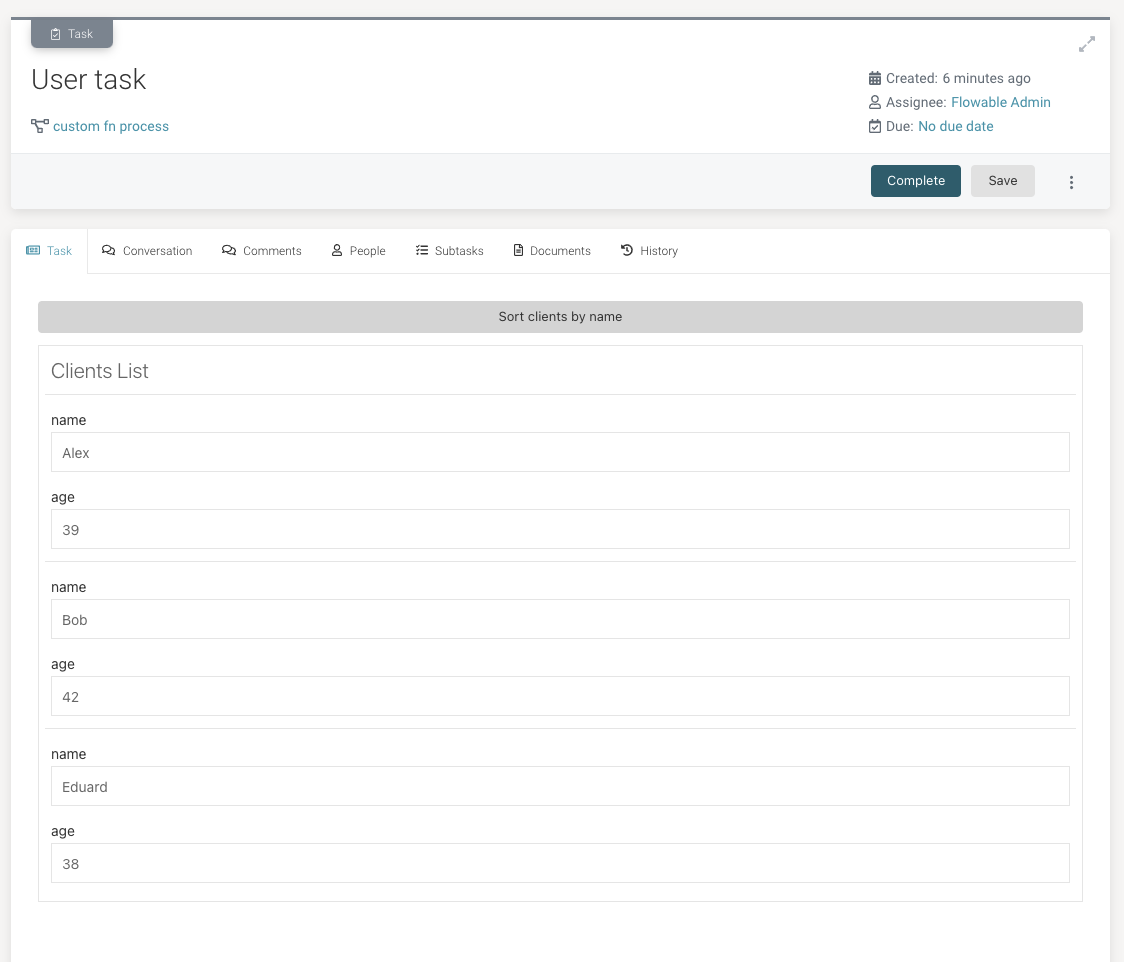
Task: Set due date via No due date link
Action: 955,126
